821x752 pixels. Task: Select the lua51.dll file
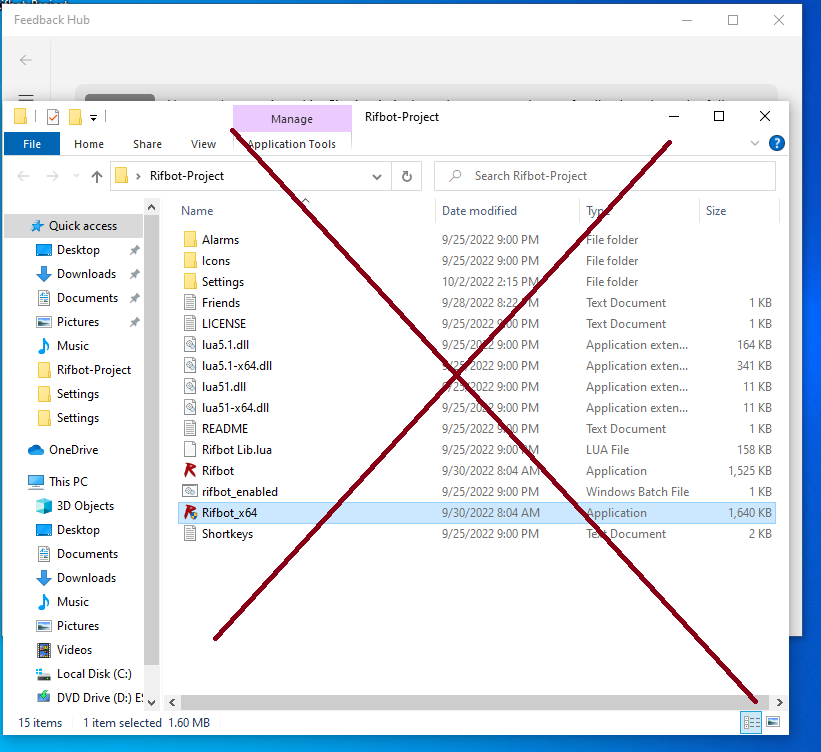point(224,386)
